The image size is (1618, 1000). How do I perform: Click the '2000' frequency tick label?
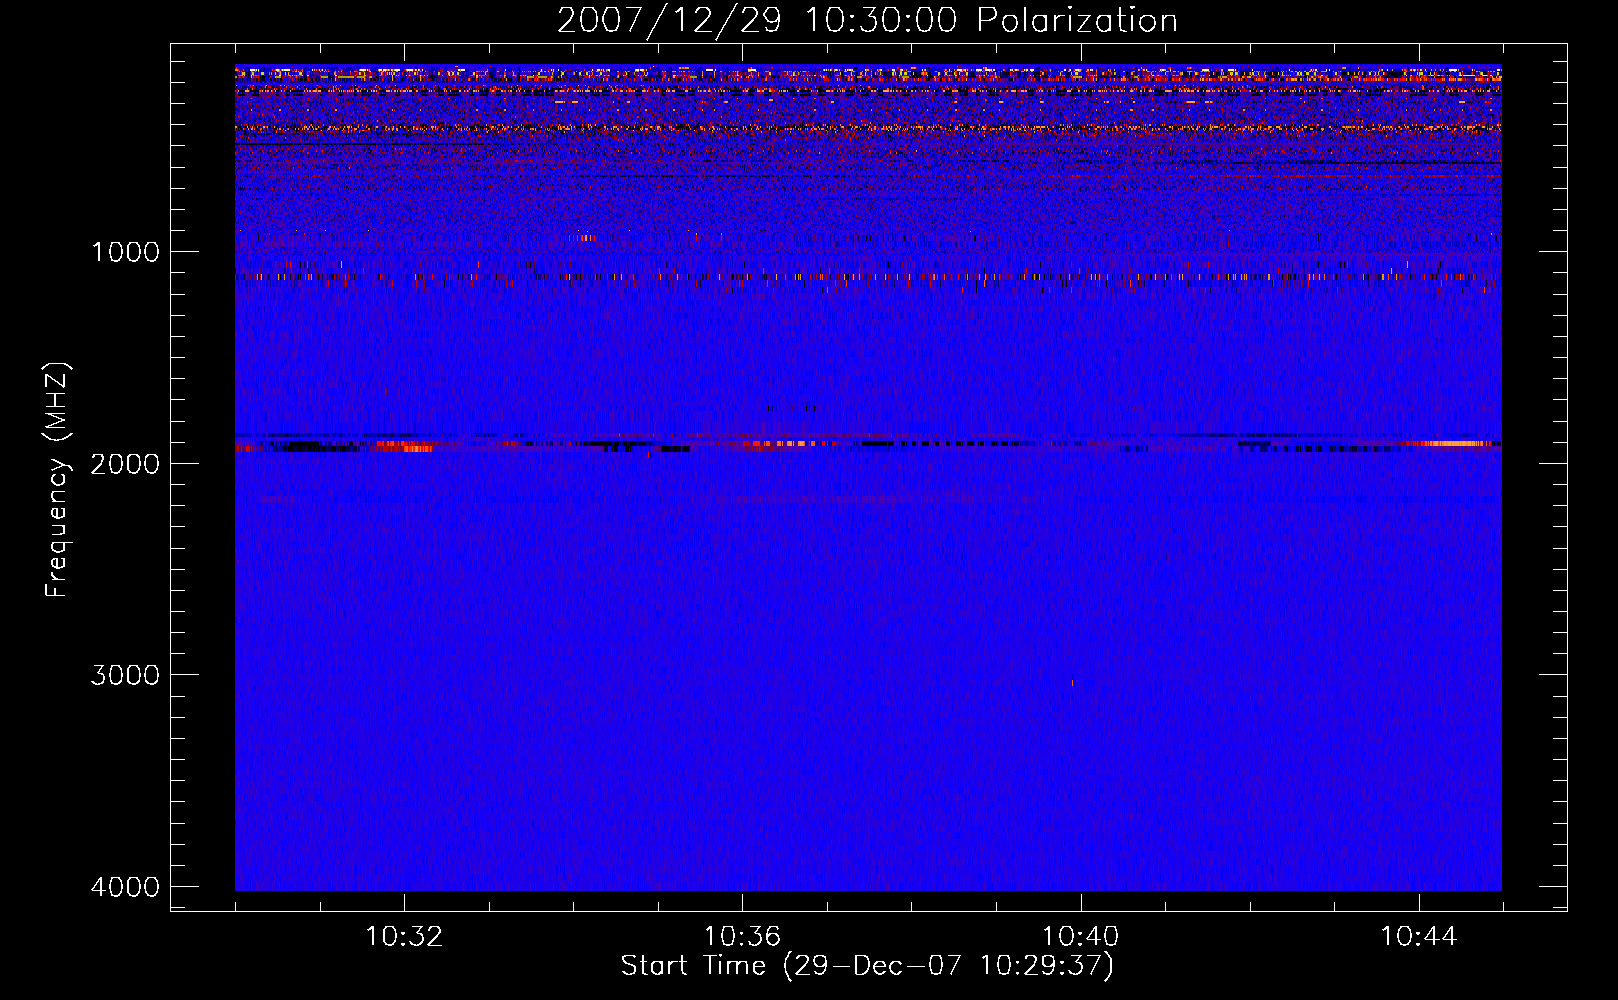125,464
